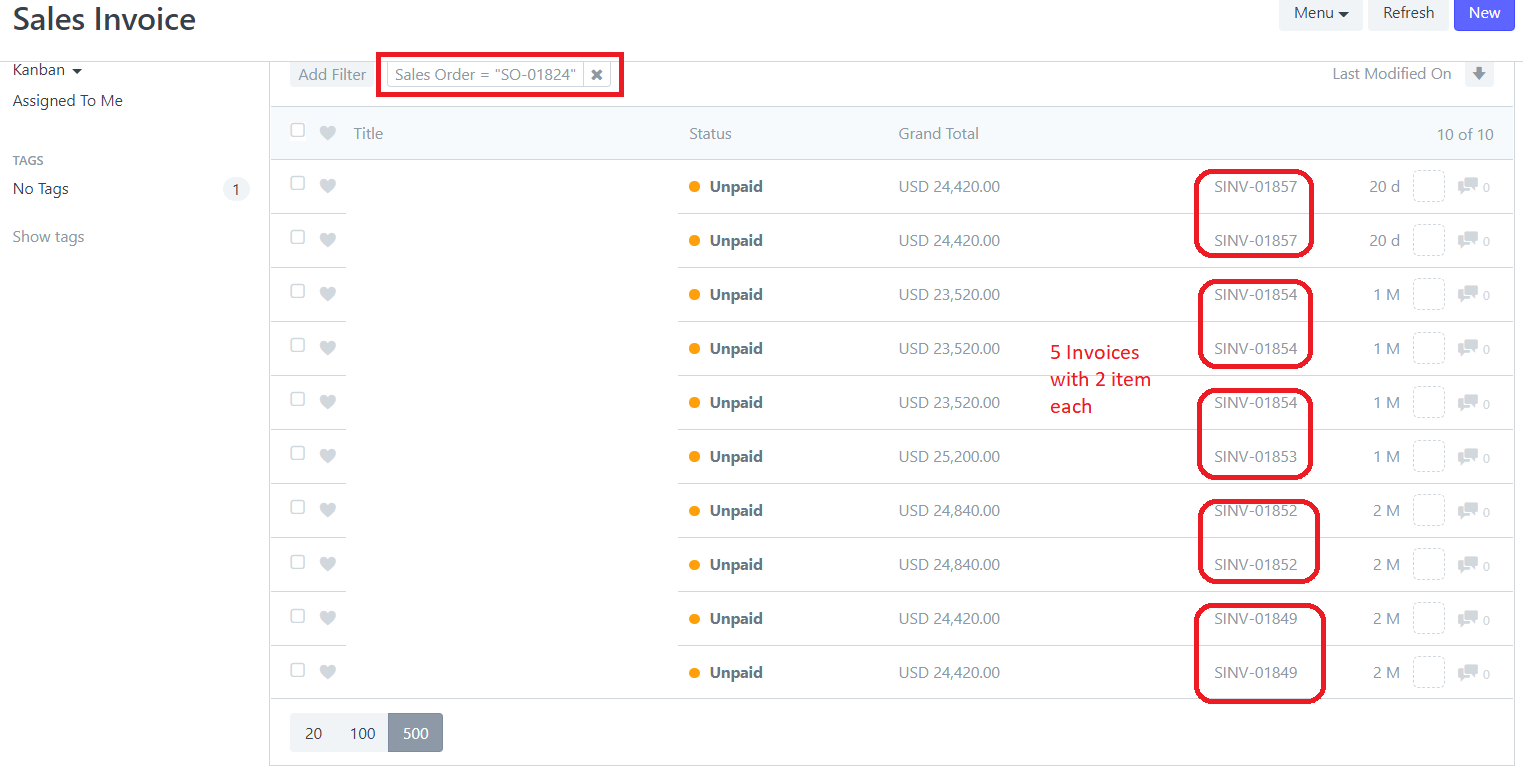
Task: Toggle sort direction with the down-arrow button
Action: (x=1479, y=74)
